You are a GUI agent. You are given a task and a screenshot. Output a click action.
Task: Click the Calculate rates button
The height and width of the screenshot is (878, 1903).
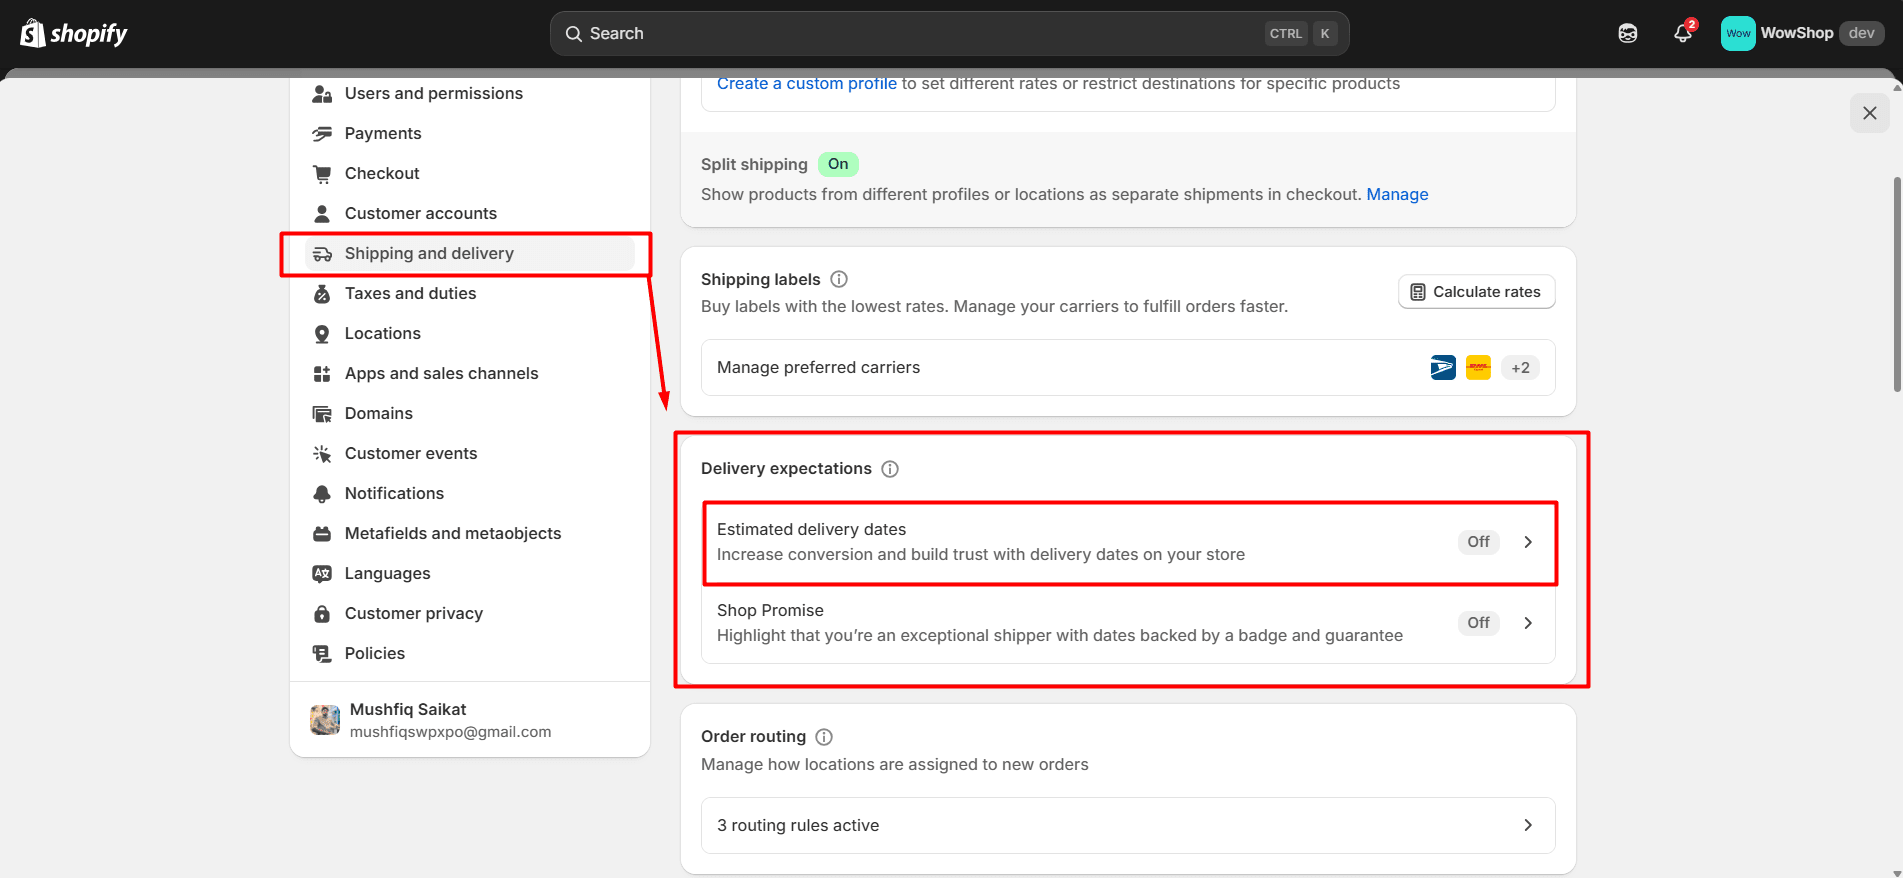coord(1476,292)
